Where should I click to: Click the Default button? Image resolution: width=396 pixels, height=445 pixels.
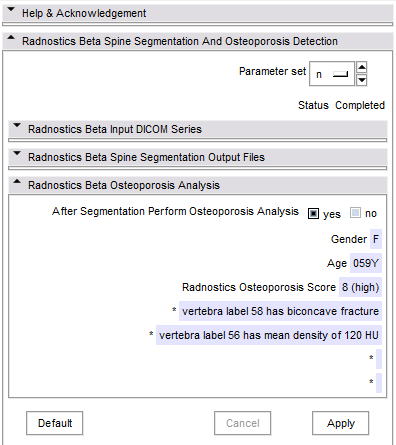55,423
